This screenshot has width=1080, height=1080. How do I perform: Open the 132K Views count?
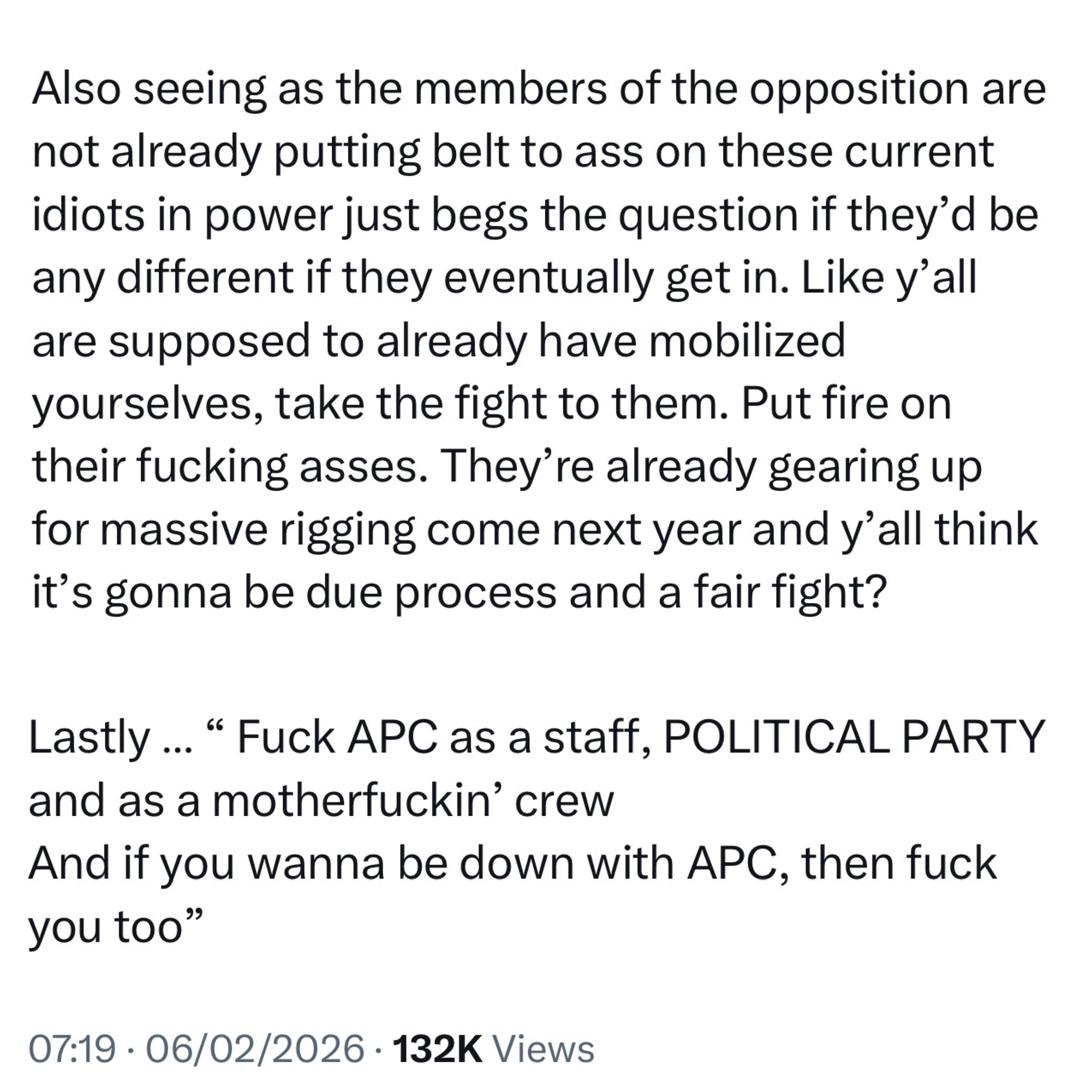pos(494,1049)
